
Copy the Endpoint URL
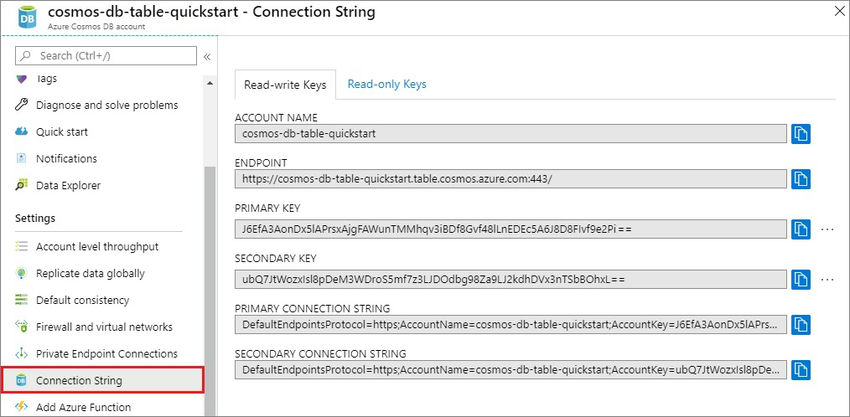point(801,178)
